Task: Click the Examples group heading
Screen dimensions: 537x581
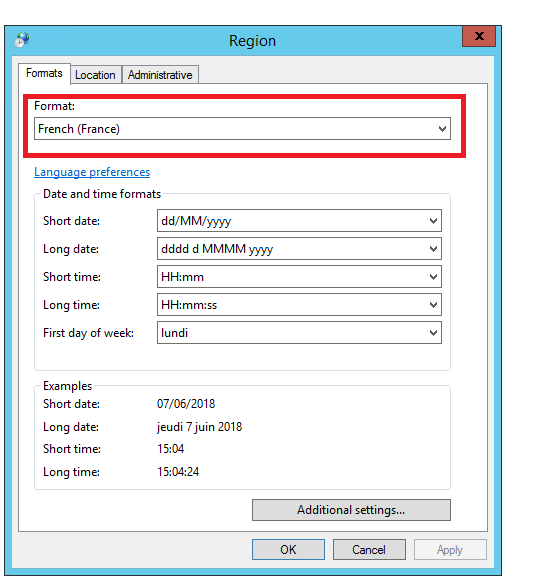Action: click(x=67, y=386)
